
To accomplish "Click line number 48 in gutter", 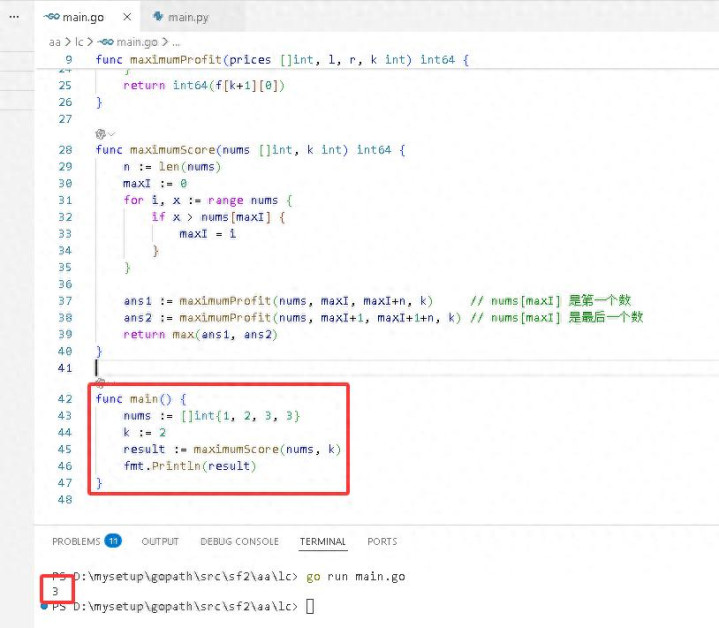I will (65, 500).
